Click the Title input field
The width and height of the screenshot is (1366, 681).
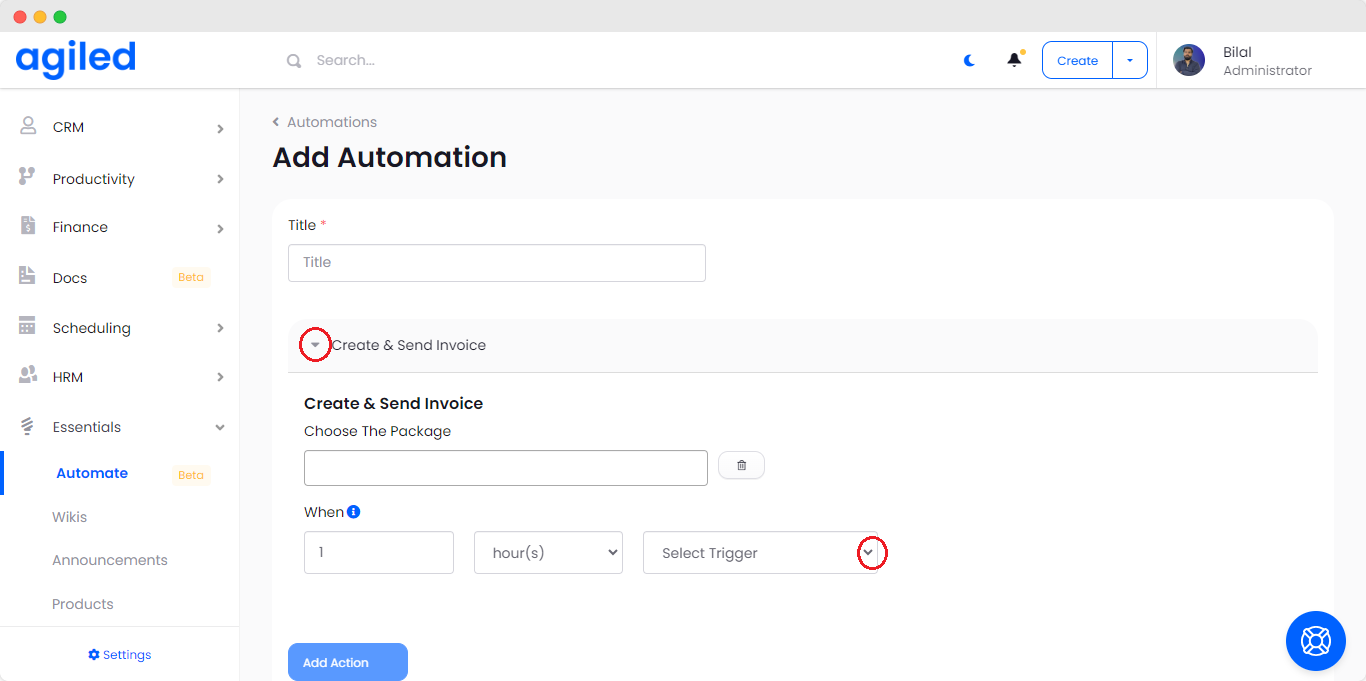(496, 262)
